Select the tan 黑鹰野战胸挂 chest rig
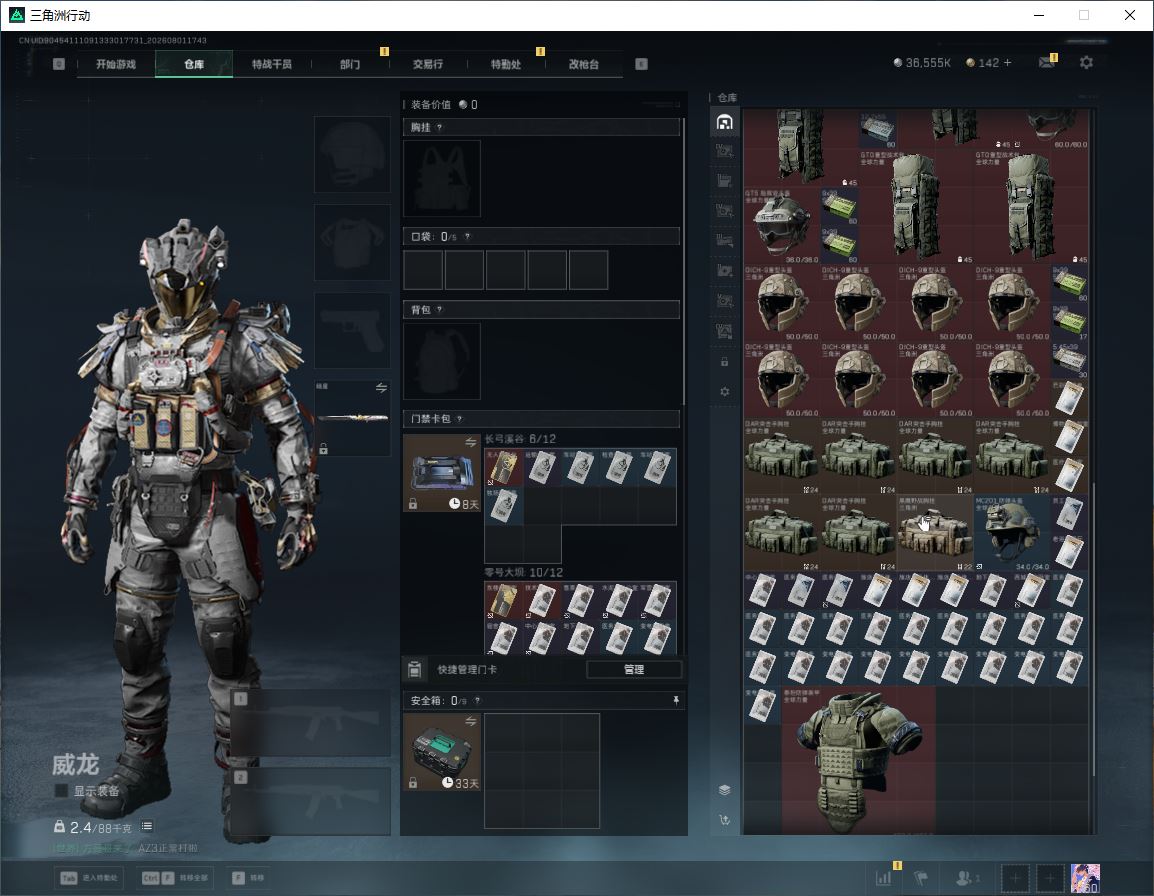Image resolution: width=1154 pixels, height=896 pixels. (x=935, y=532)
